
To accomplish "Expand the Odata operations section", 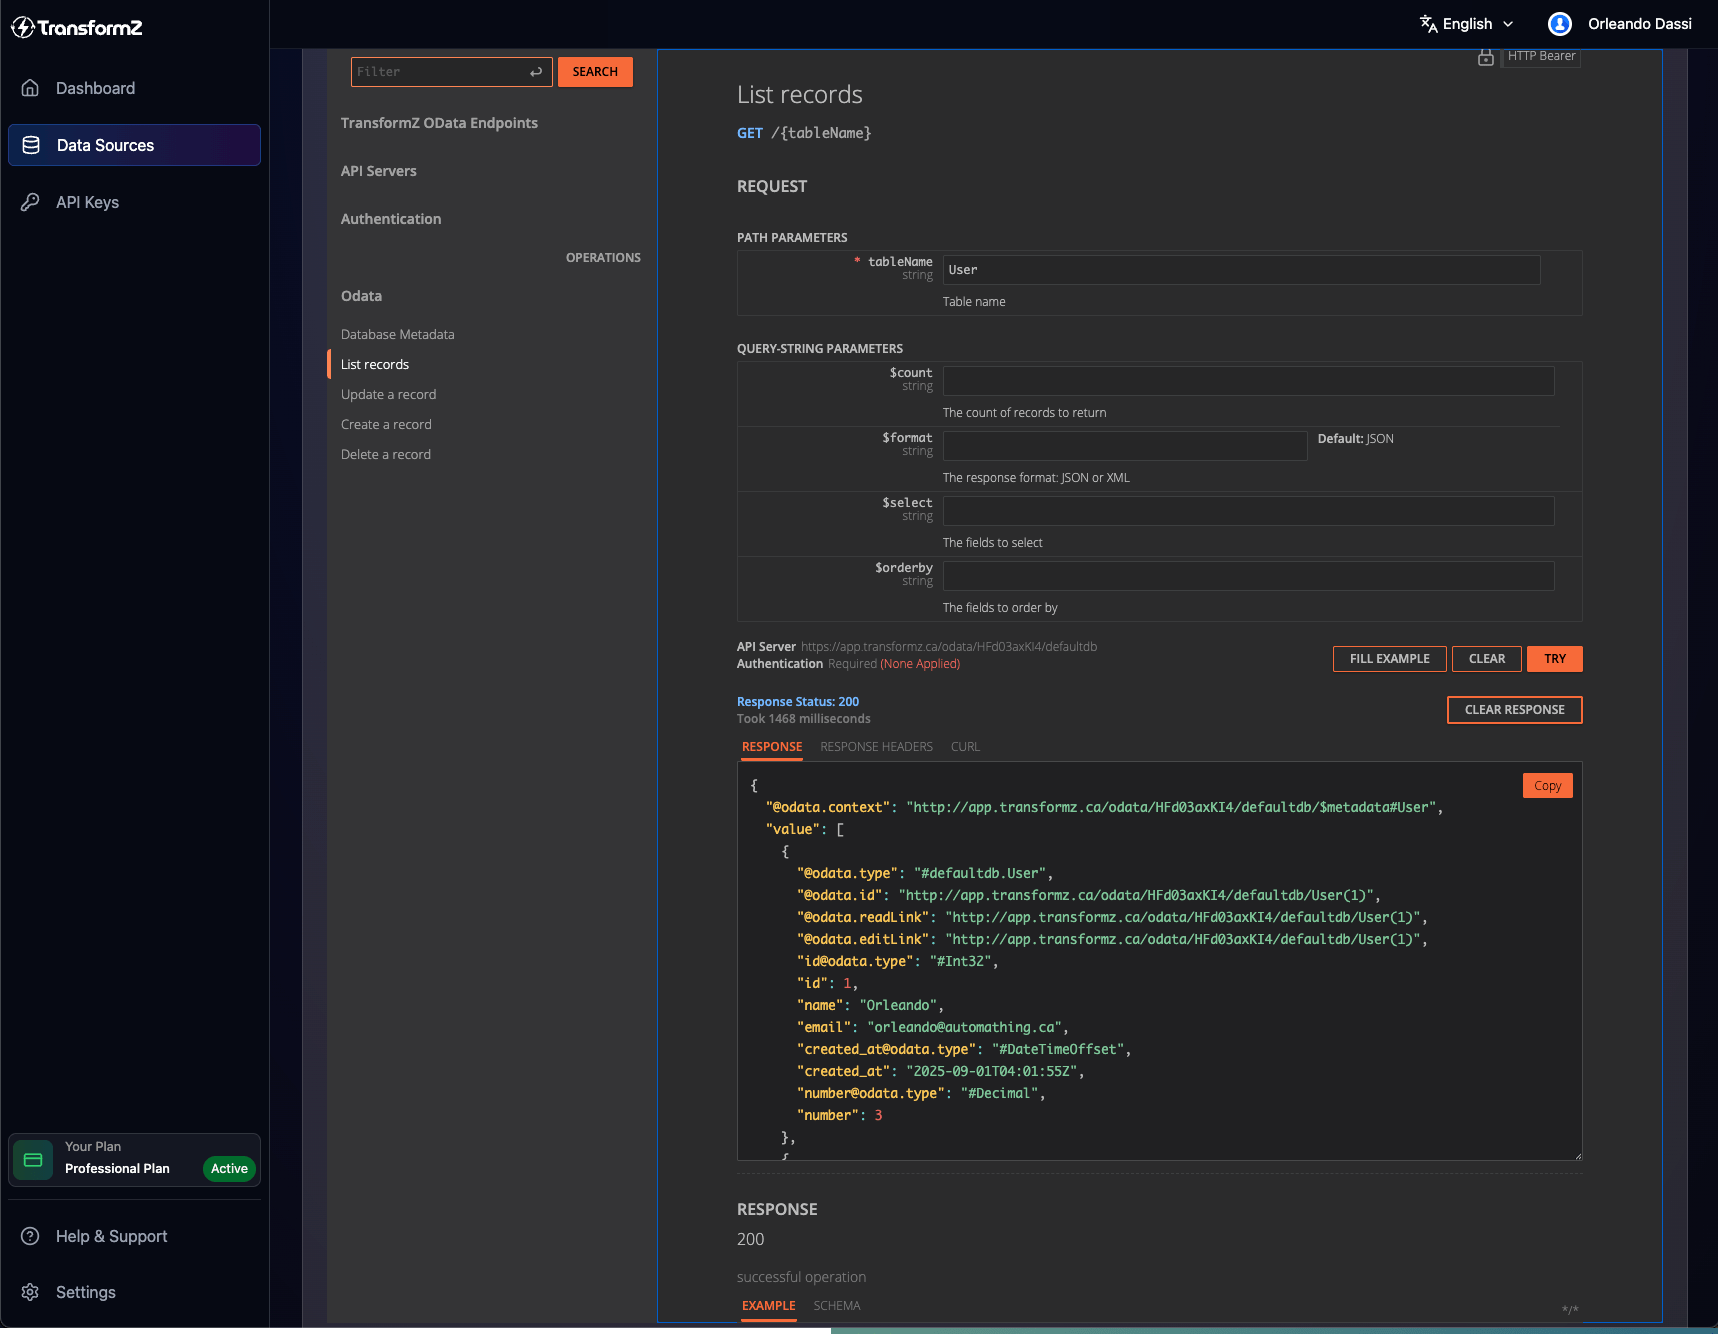I will click(361, 296).
